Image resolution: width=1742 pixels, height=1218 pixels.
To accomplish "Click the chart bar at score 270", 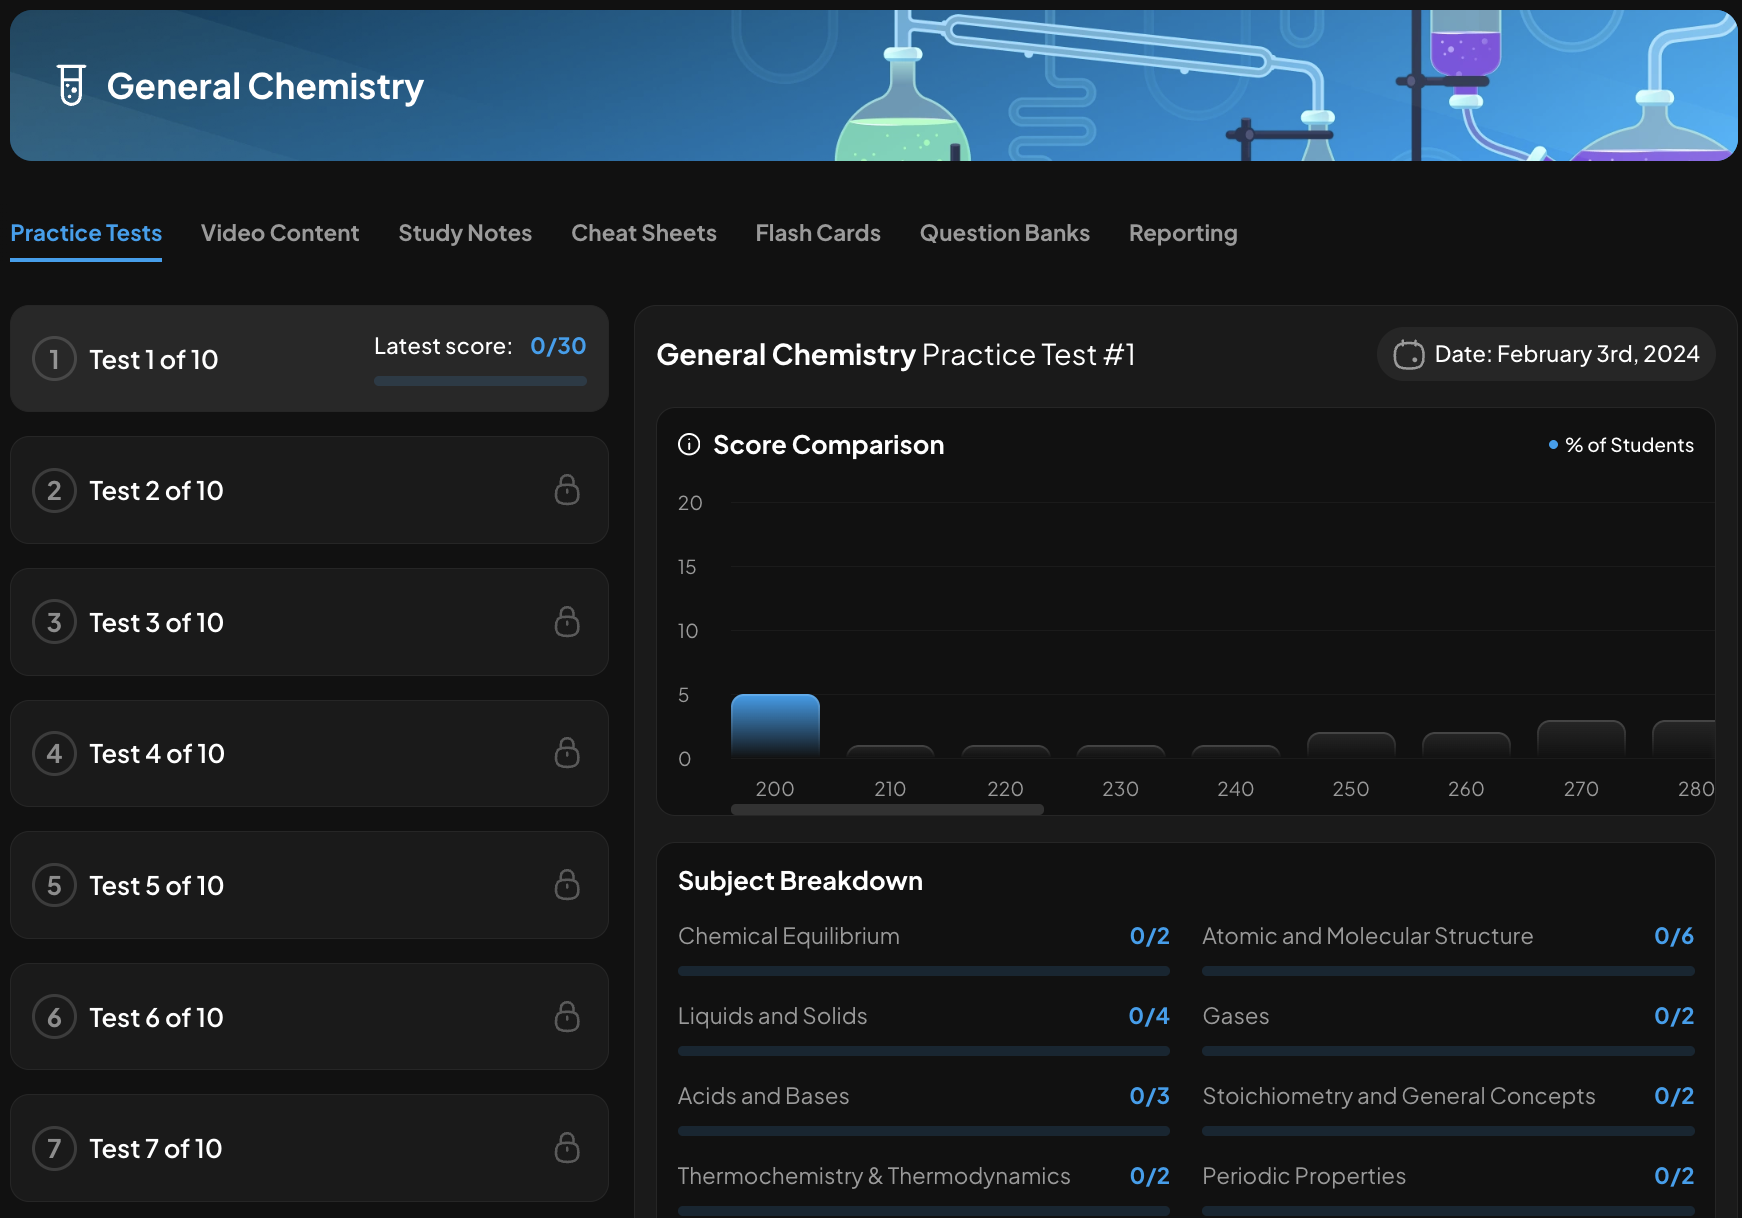I will (1581, 739).
